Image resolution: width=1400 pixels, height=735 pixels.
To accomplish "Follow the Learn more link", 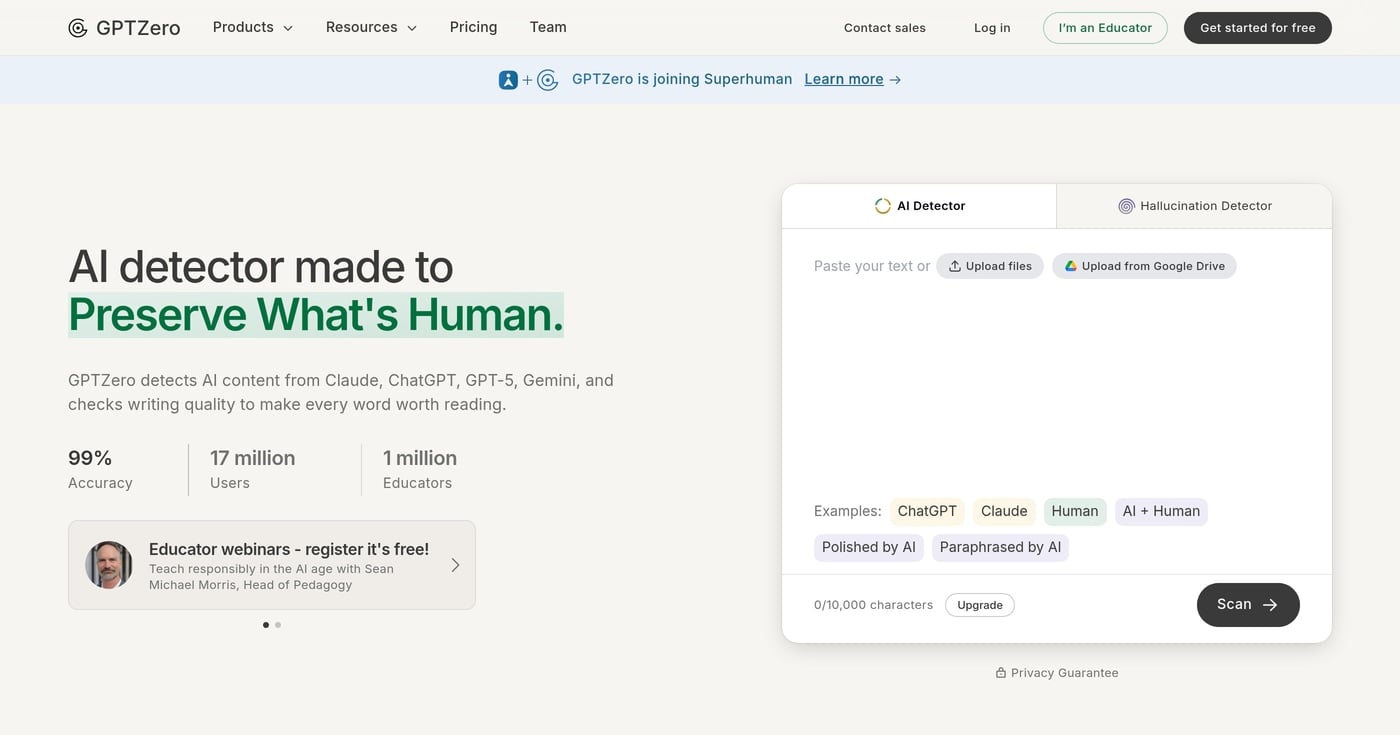I will tap(844, 79).
